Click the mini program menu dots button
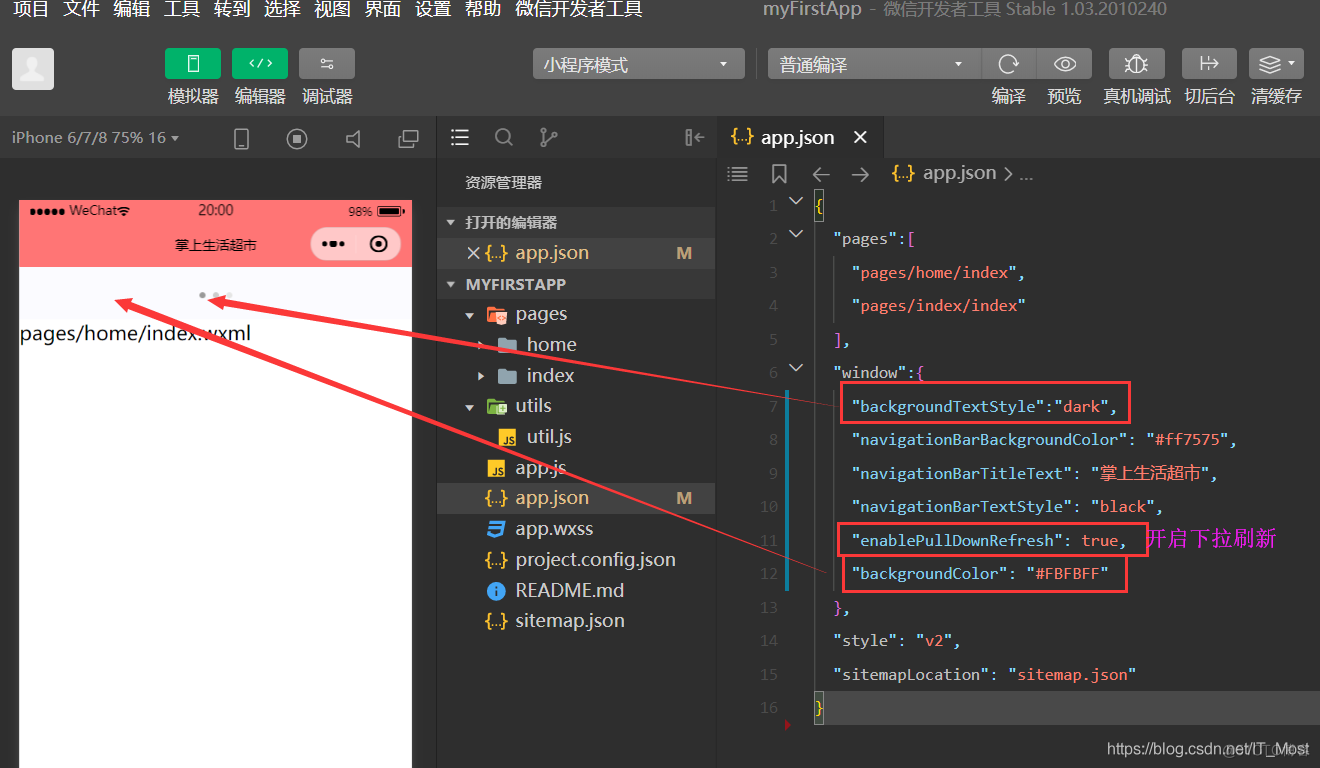Image resolution: width=1320 pixels, height=768 pixels. 333,244
